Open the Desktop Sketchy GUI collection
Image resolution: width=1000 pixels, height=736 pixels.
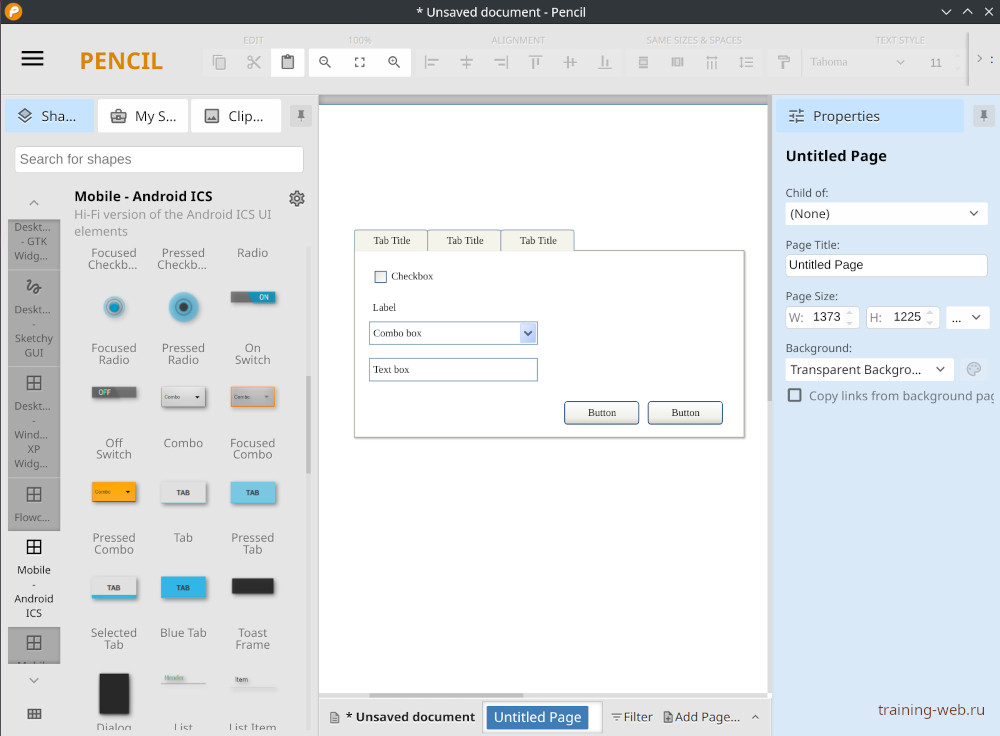point(34,317)
